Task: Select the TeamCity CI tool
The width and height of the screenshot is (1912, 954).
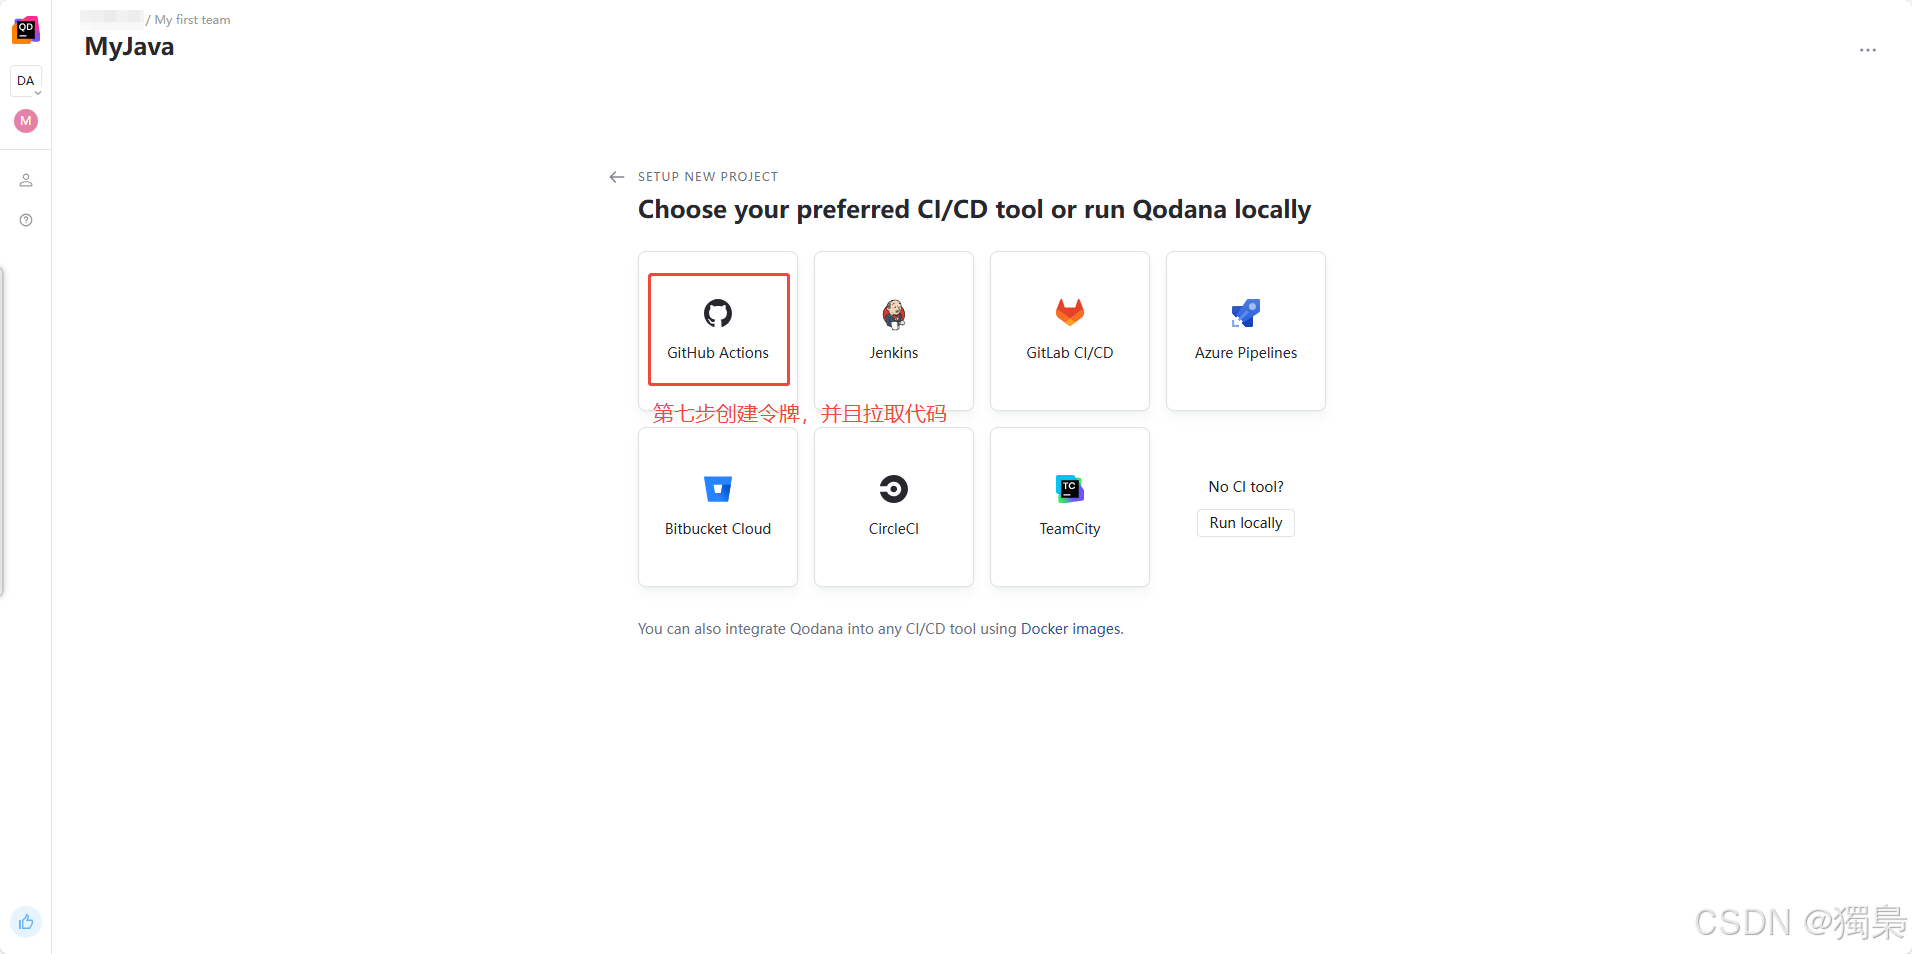Action: pos(1069,506)
